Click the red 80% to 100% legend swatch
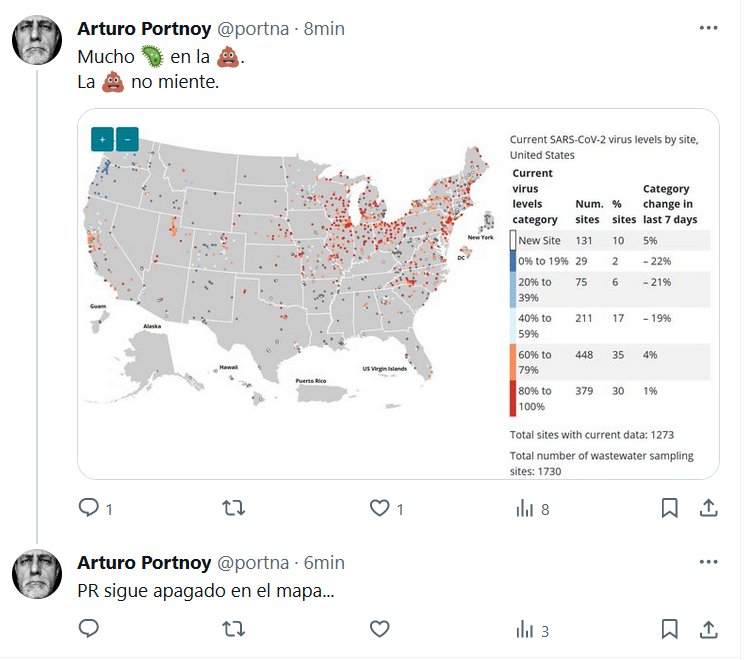Viewport: 748px width, 660px height. tap(513, 398)
